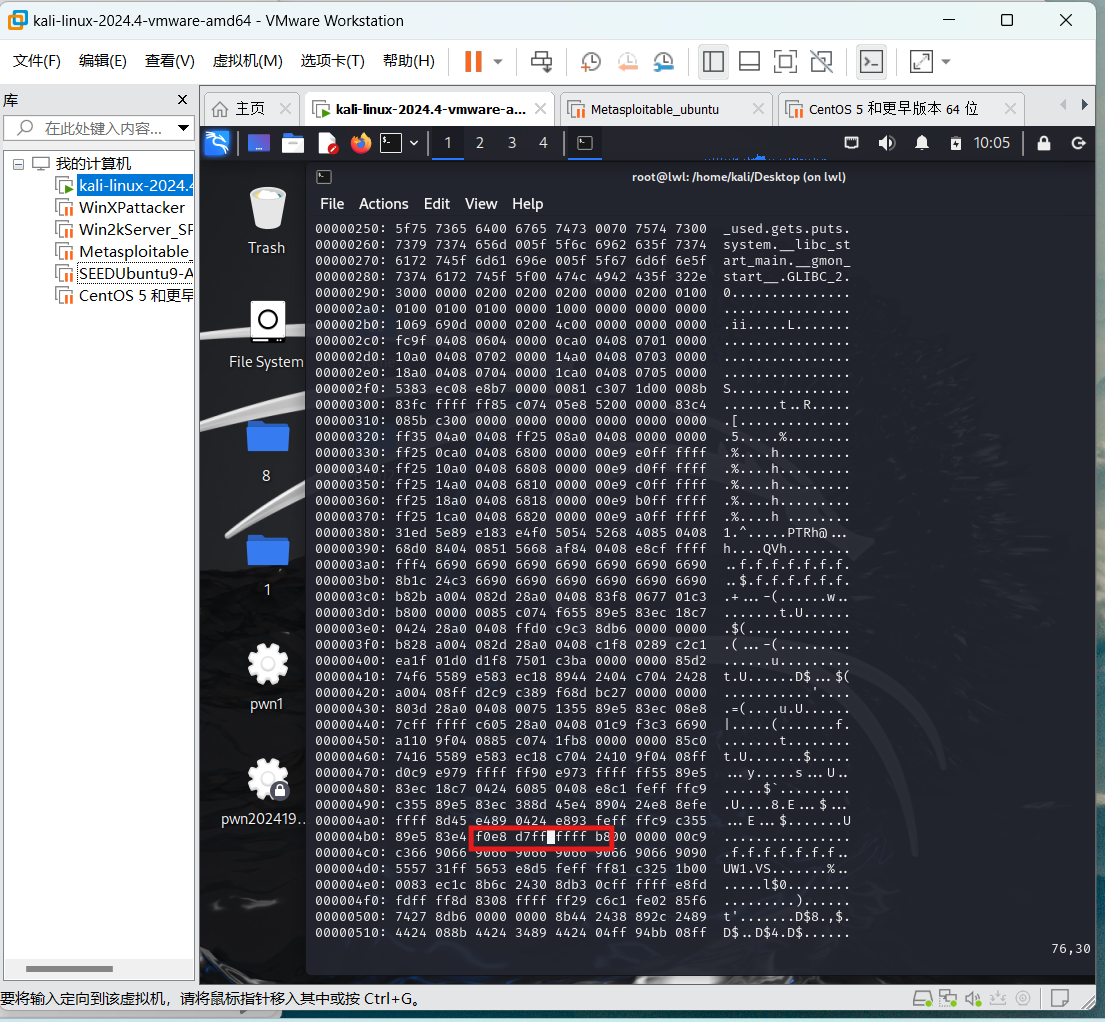The height and width of the screenshot is (1022, 1105).
Task: Open the library search filter dropdown
Action: [184, 128]
